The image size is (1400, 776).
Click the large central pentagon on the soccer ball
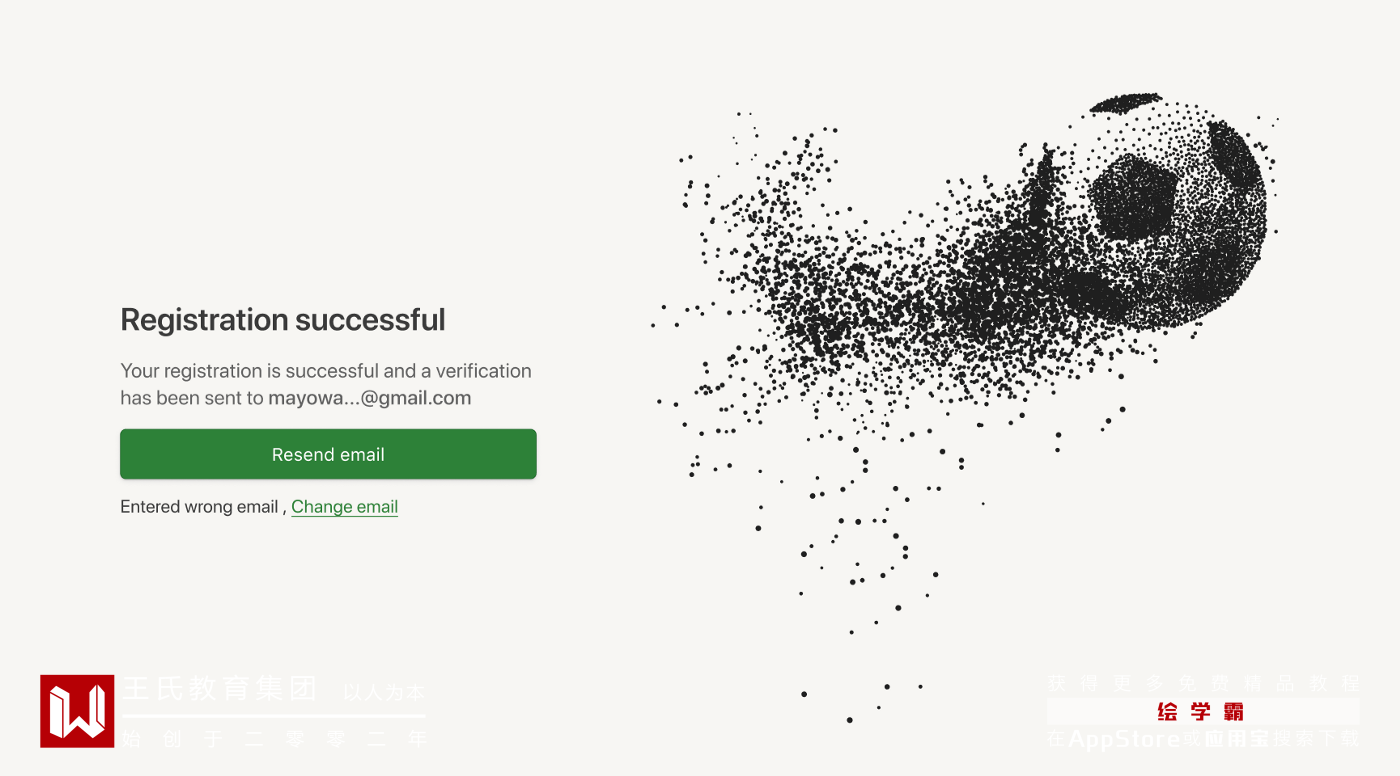(1131, 195)
